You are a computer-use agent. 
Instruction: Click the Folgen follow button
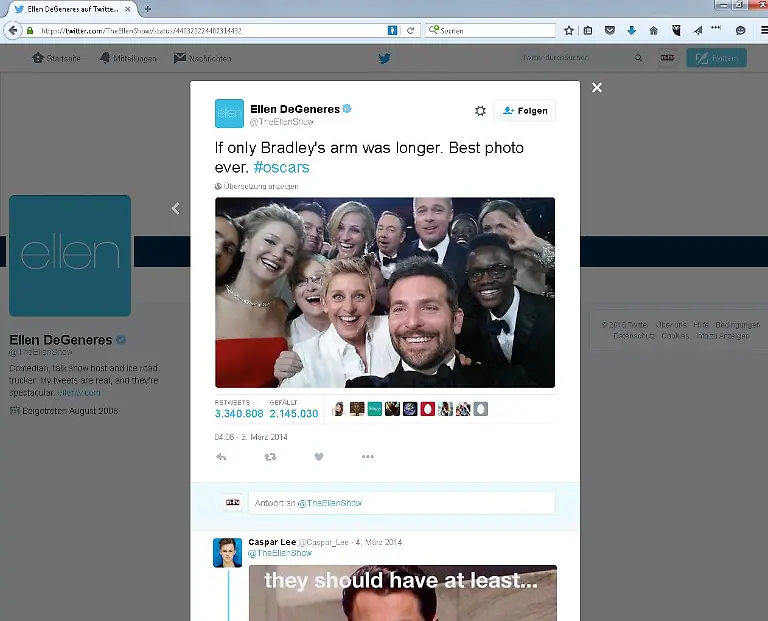525,111
